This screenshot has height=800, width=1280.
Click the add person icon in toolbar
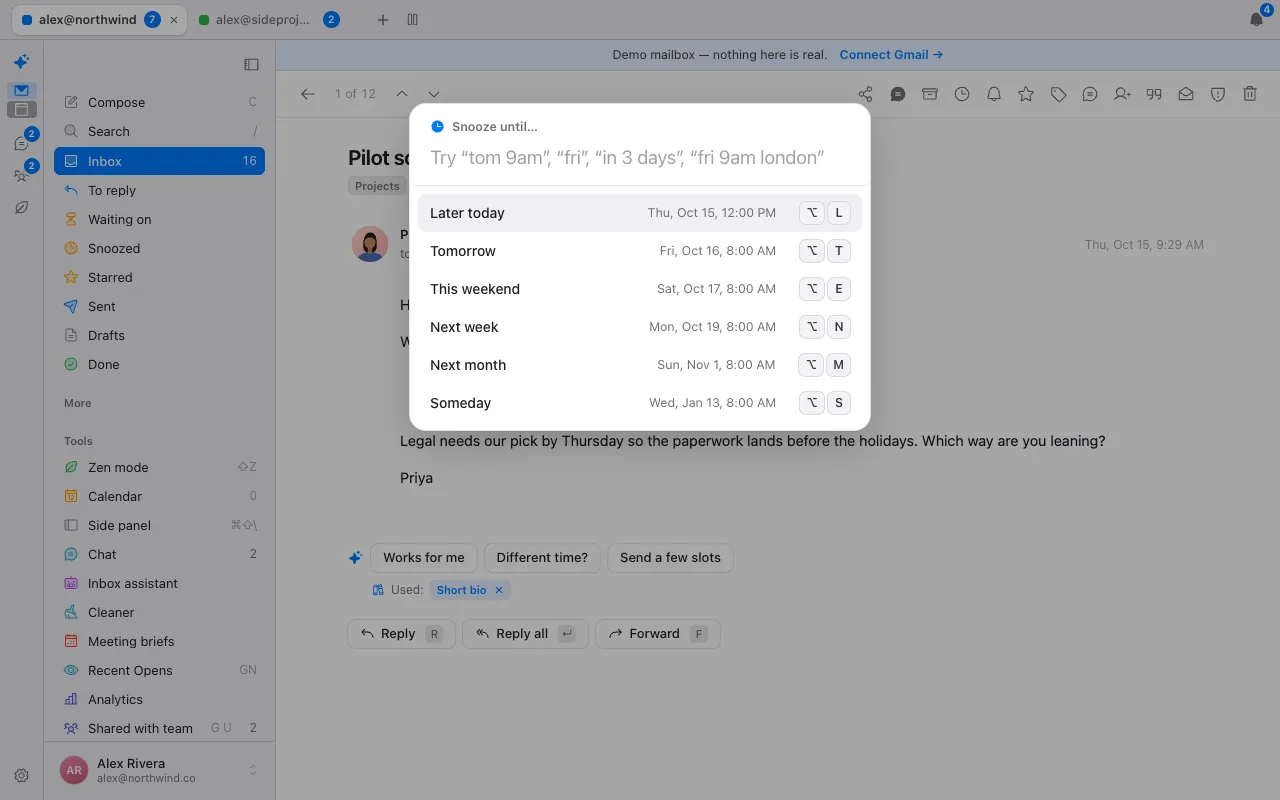point(1122,94)
